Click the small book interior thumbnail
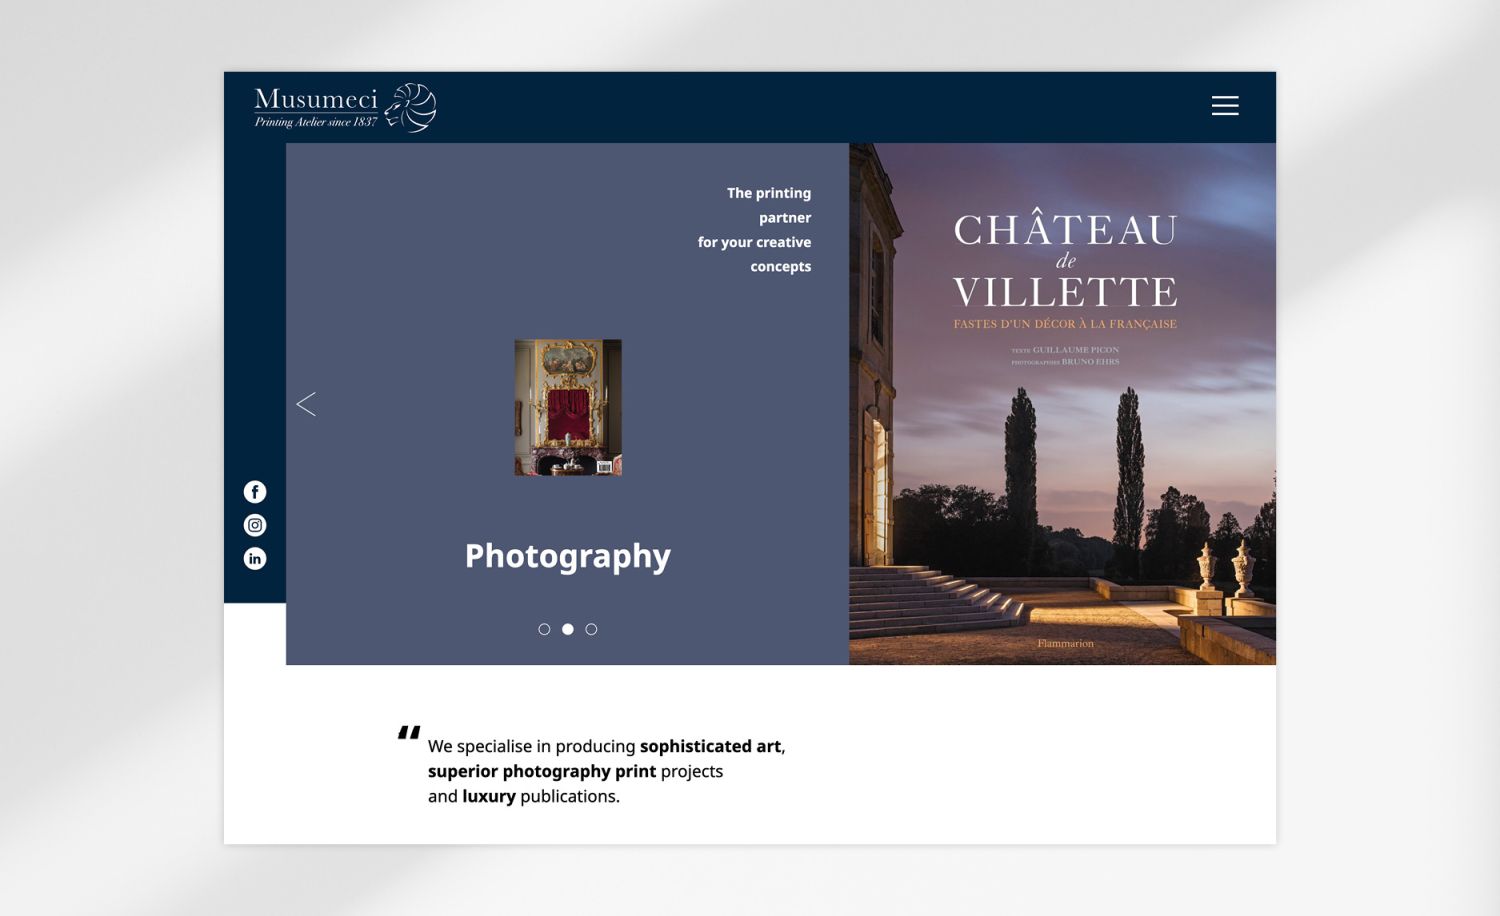Image resolution: width=1500 pixels, height=916 pixels. [x=568, y=407]
